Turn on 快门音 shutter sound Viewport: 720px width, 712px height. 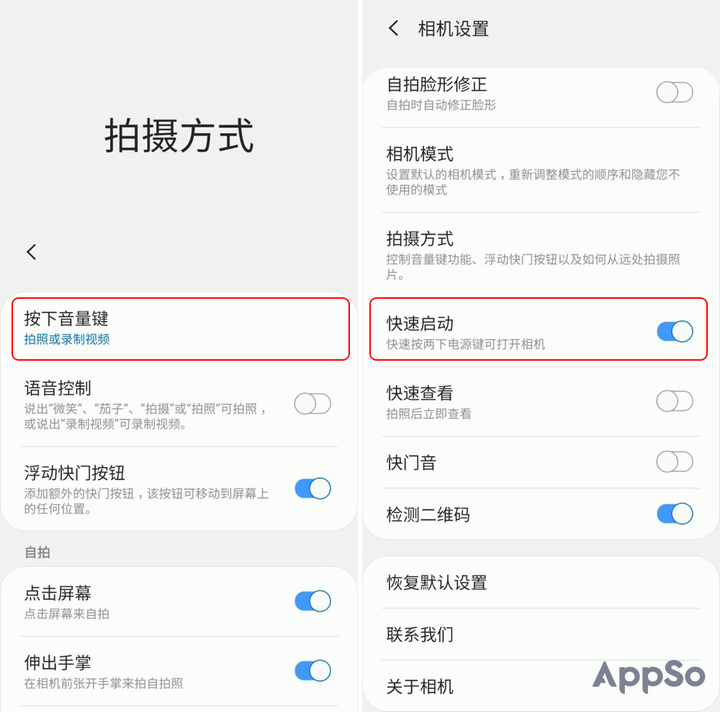pyautogui.click(x=675, y=462)
